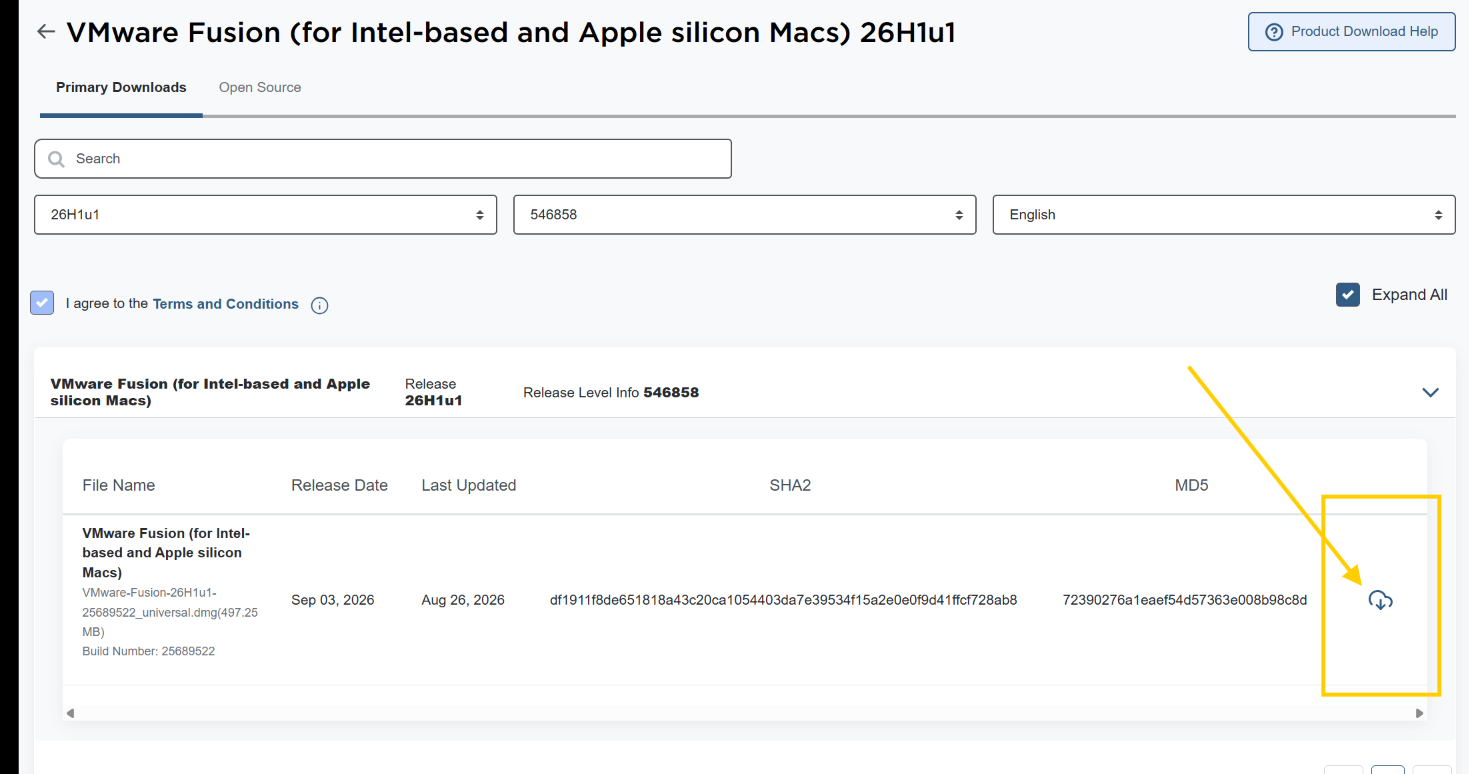Screen dimensions: 1469x774
Task: Switch to the Open Source tab
Action: [x=260, y=88]
